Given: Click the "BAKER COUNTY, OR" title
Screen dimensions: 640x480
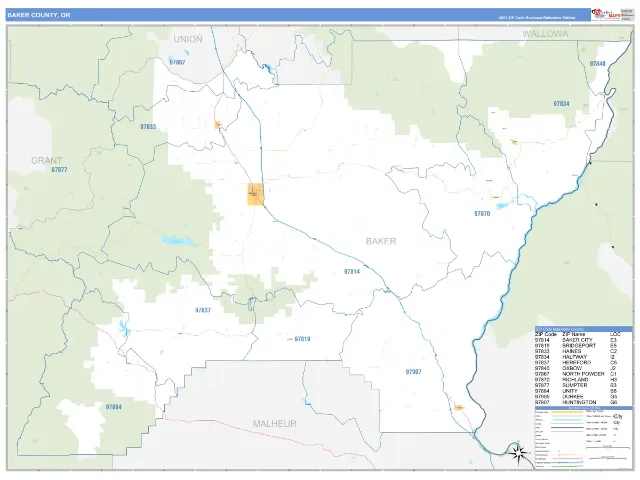Looking at the screenshot, I should 39,15.
